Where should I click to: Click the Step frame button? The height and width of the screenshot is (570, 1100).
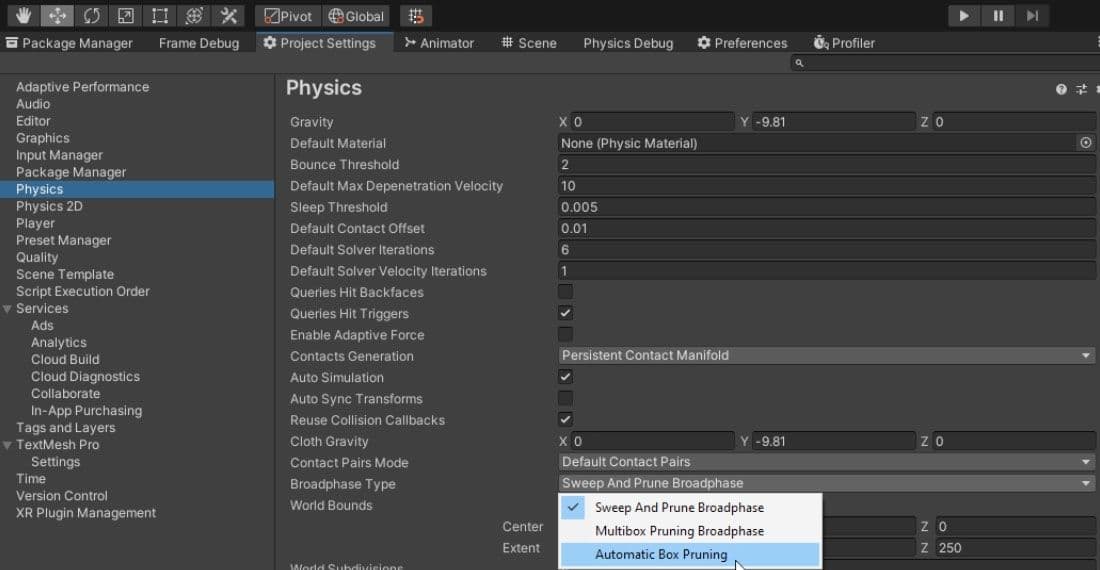[x=1033, y=16]
